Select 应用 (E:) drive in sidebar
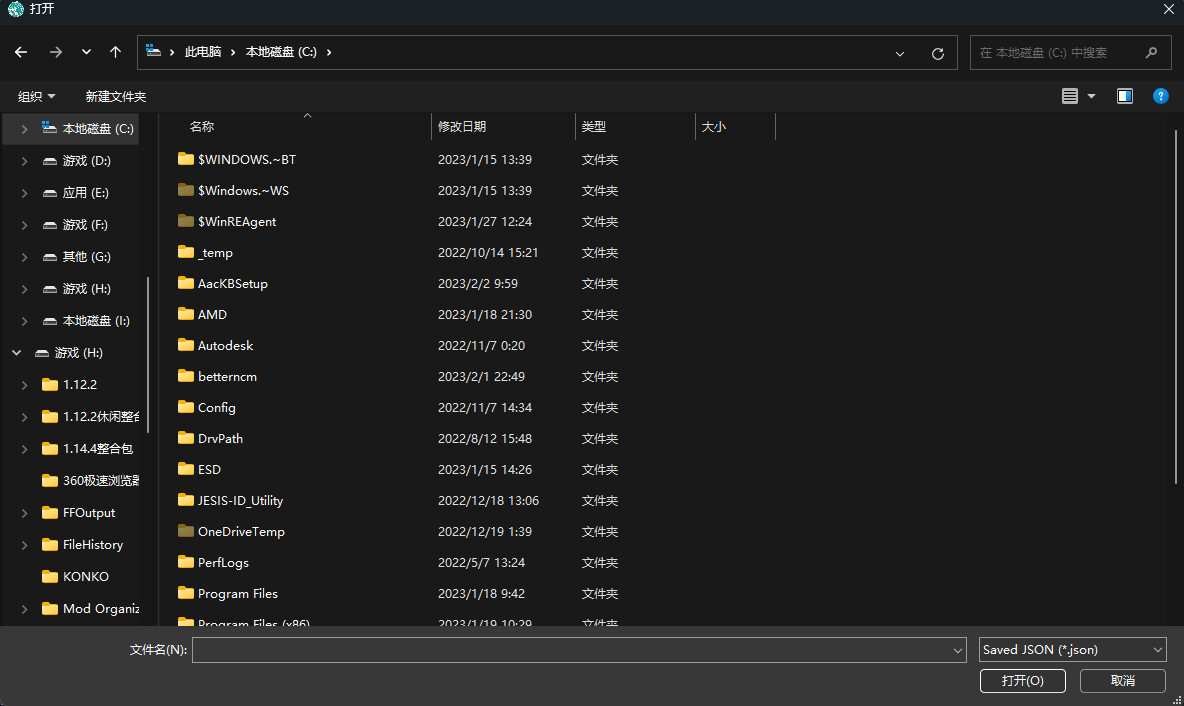 85,193
